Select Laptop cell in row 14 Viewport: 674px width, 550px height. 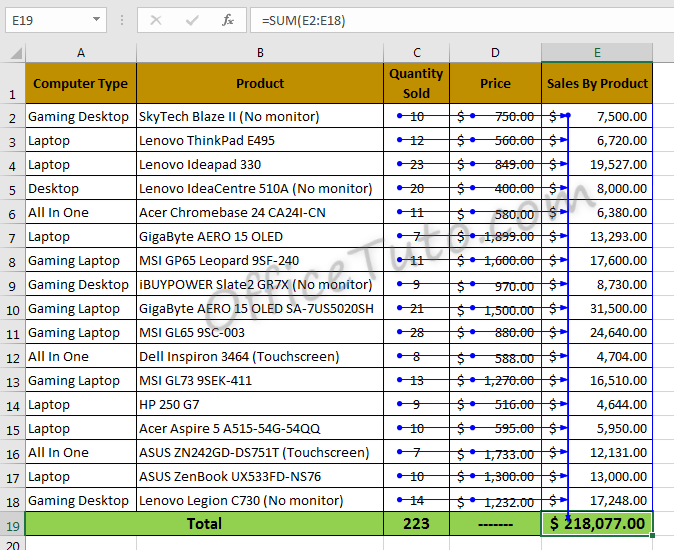tap(81, 404)
